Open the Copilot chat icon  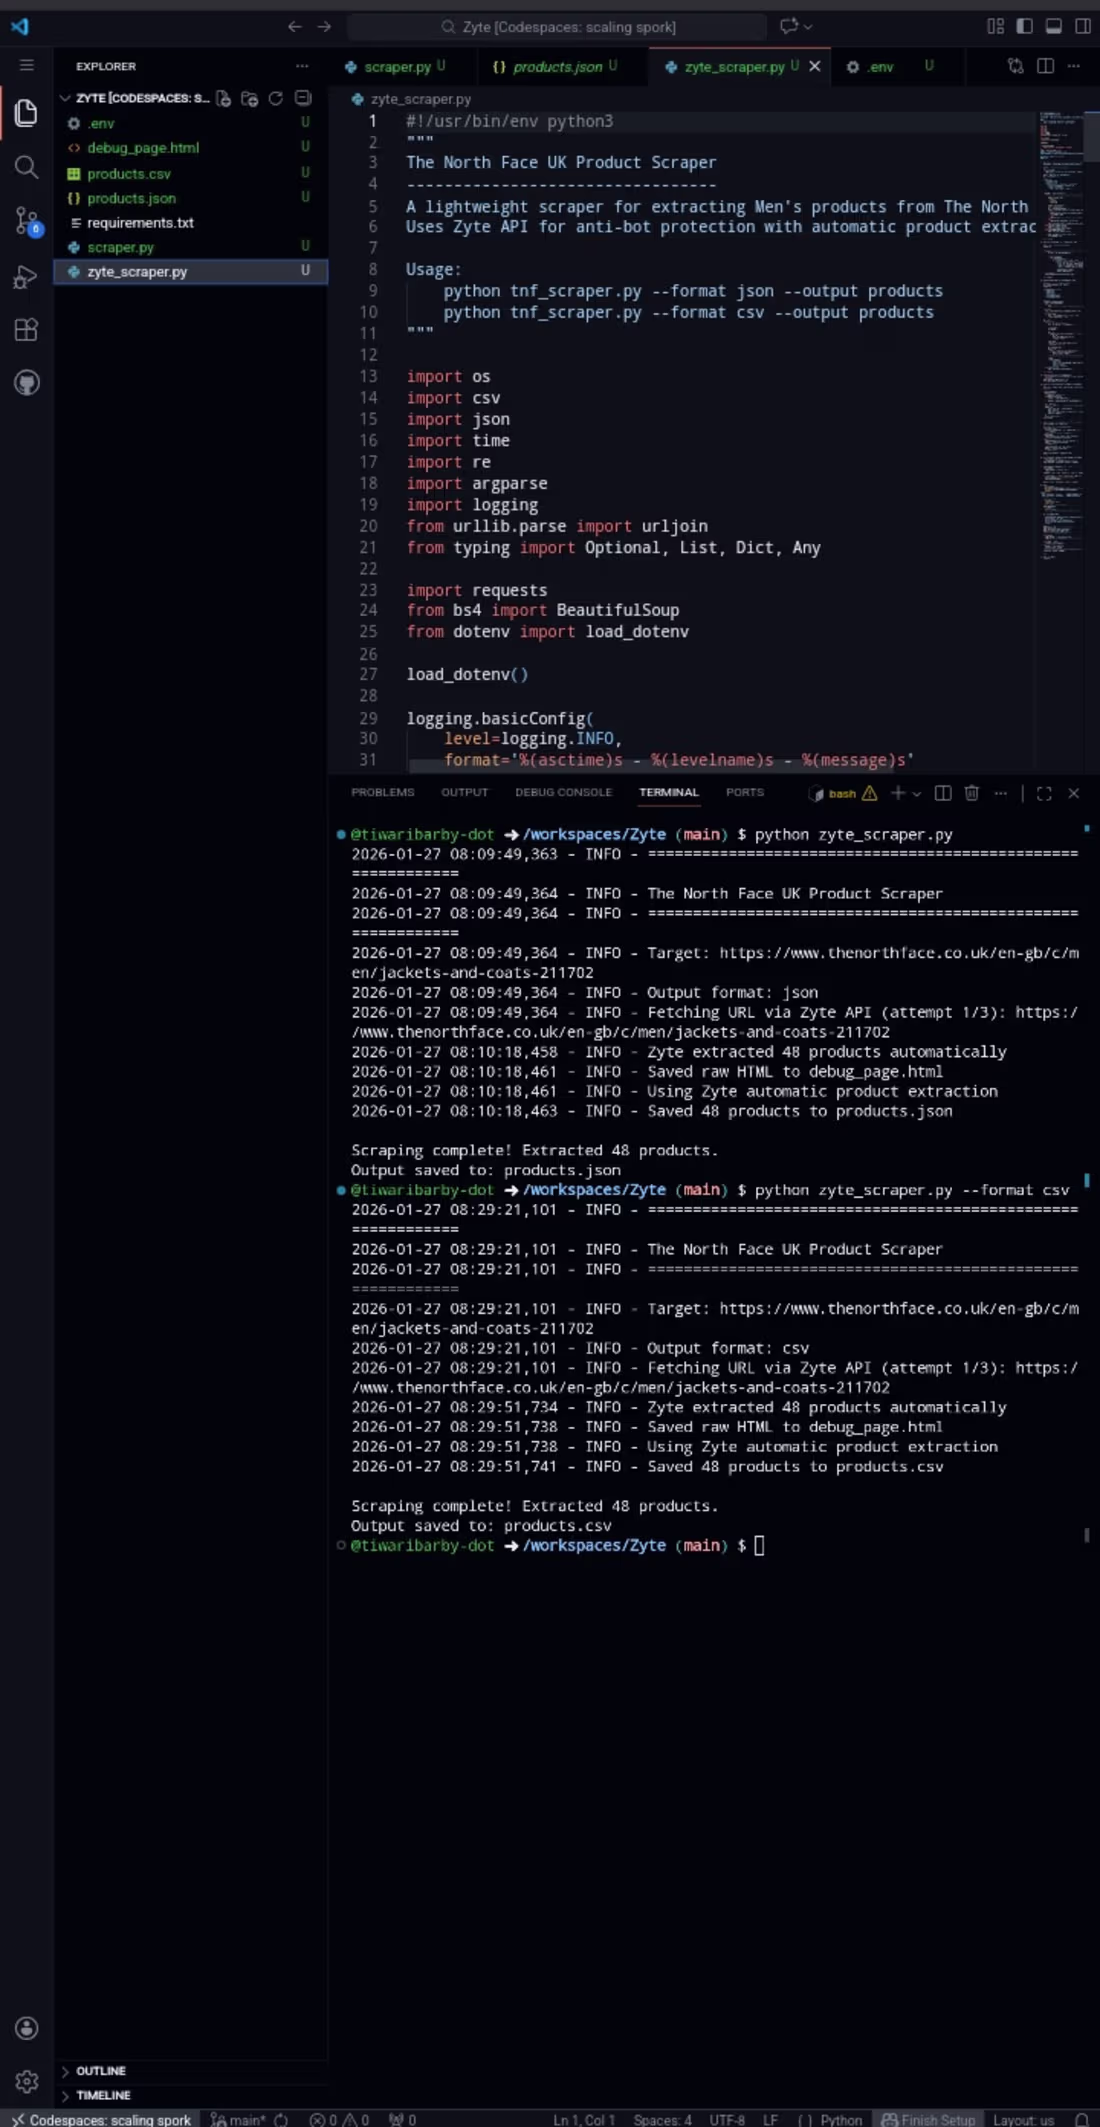(x=789, y=27)
